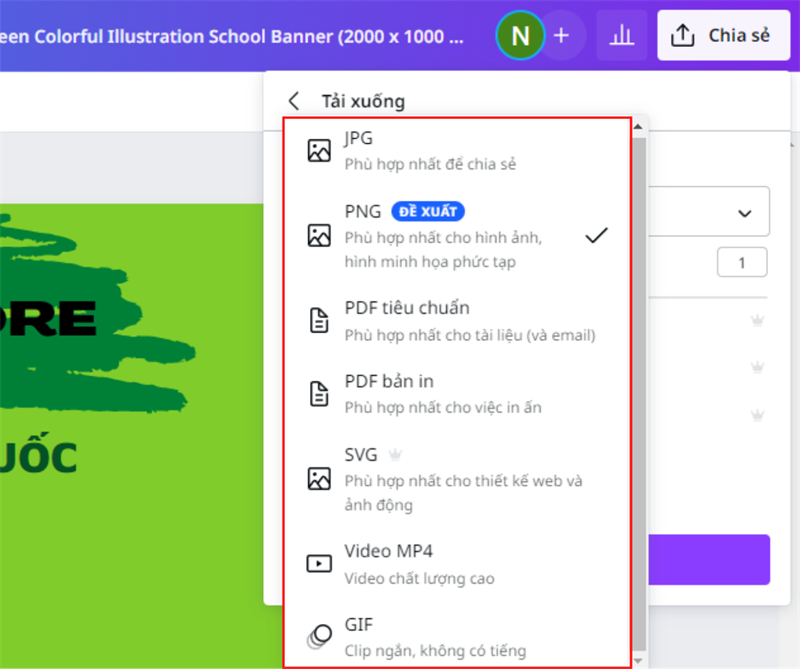The width and height of the screenshot is (800, 669).
Task: Click the checkmark beside PNG option
Action: click(597, 236)
